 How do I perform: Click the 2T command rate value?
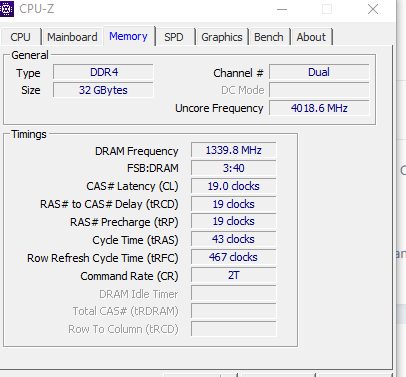click(x=234, y=275)
